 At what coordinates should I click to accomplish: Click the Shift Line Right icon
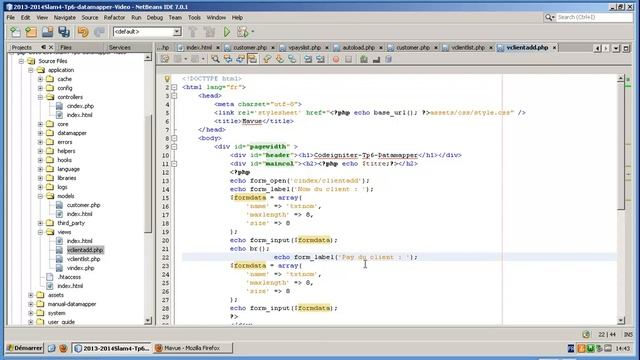320,59
